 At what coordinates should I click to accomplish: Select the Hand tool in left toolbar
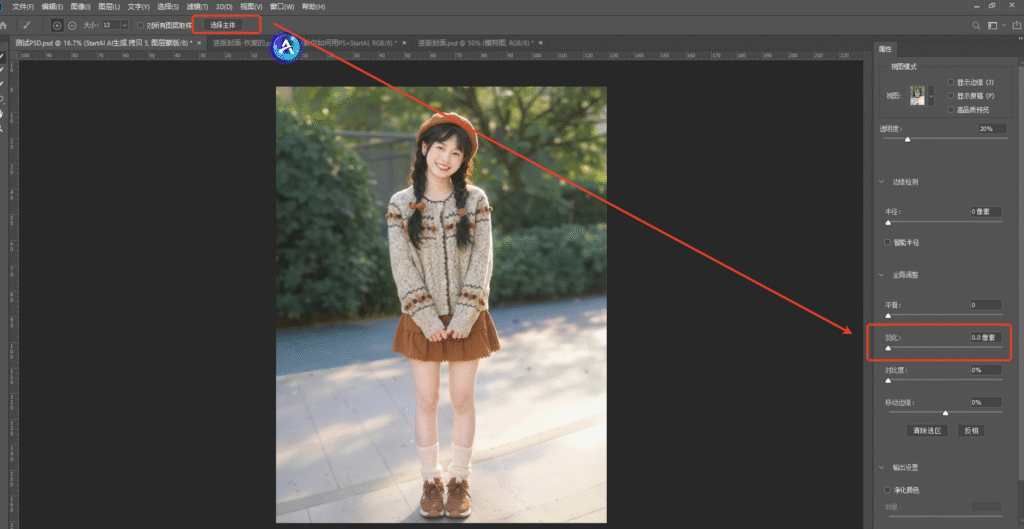[x=4, y=113]
